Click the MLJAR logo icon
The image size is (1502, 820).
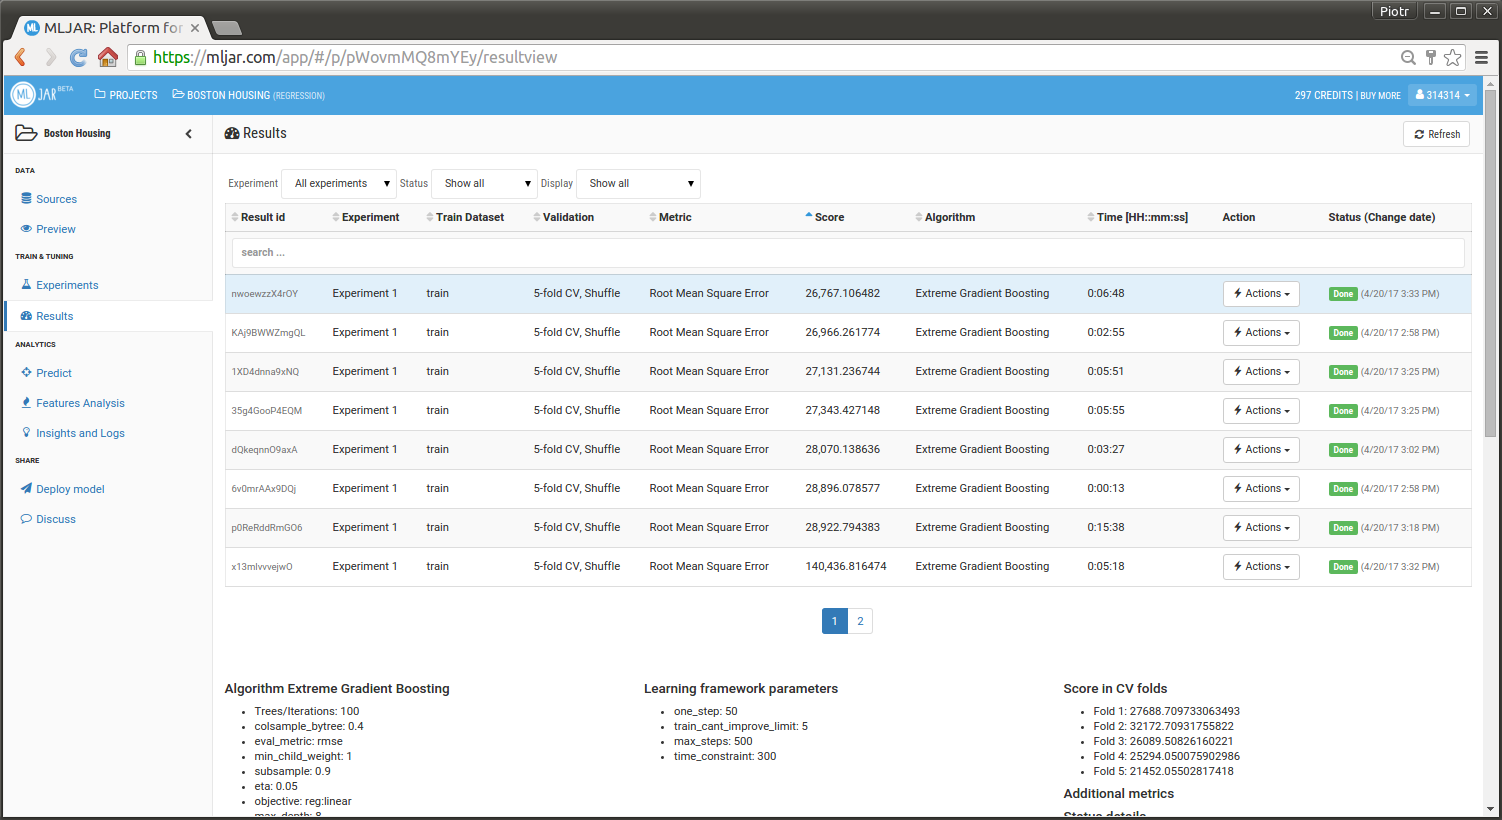[x=24, y=95]
